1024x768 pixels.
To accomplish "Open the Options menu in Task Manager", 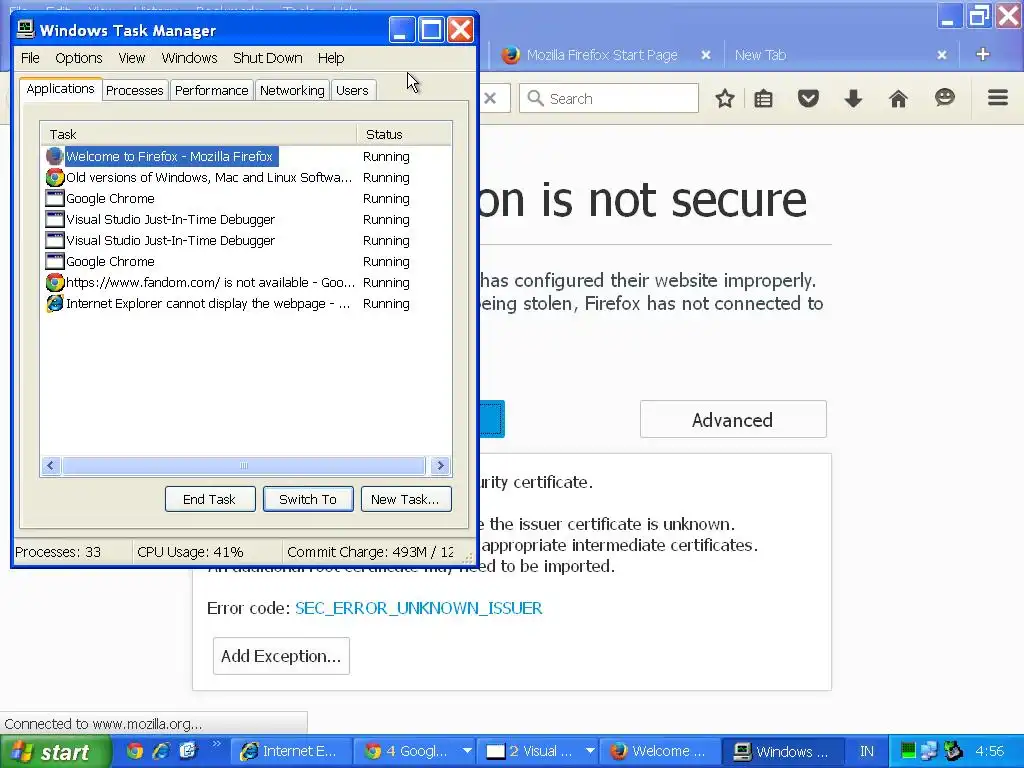I will [x=78, y=58].
